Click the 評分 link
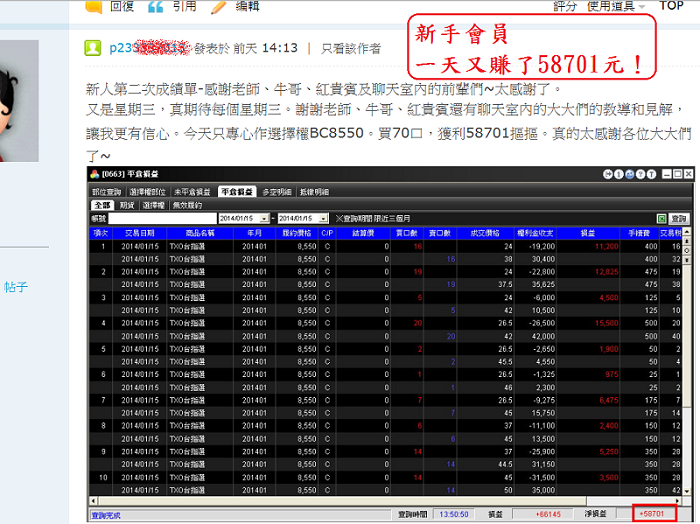This screenshot has height=524, width=700. point(565,6)
